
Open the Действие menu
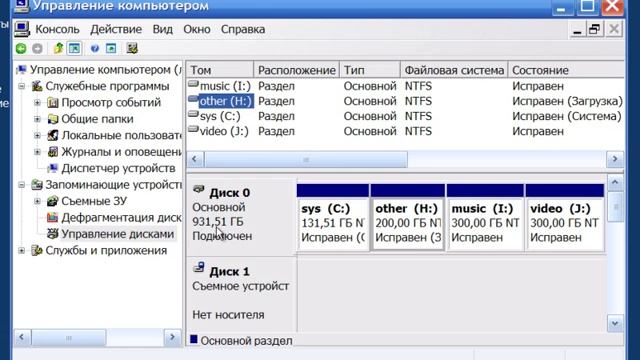click(116, 29)
